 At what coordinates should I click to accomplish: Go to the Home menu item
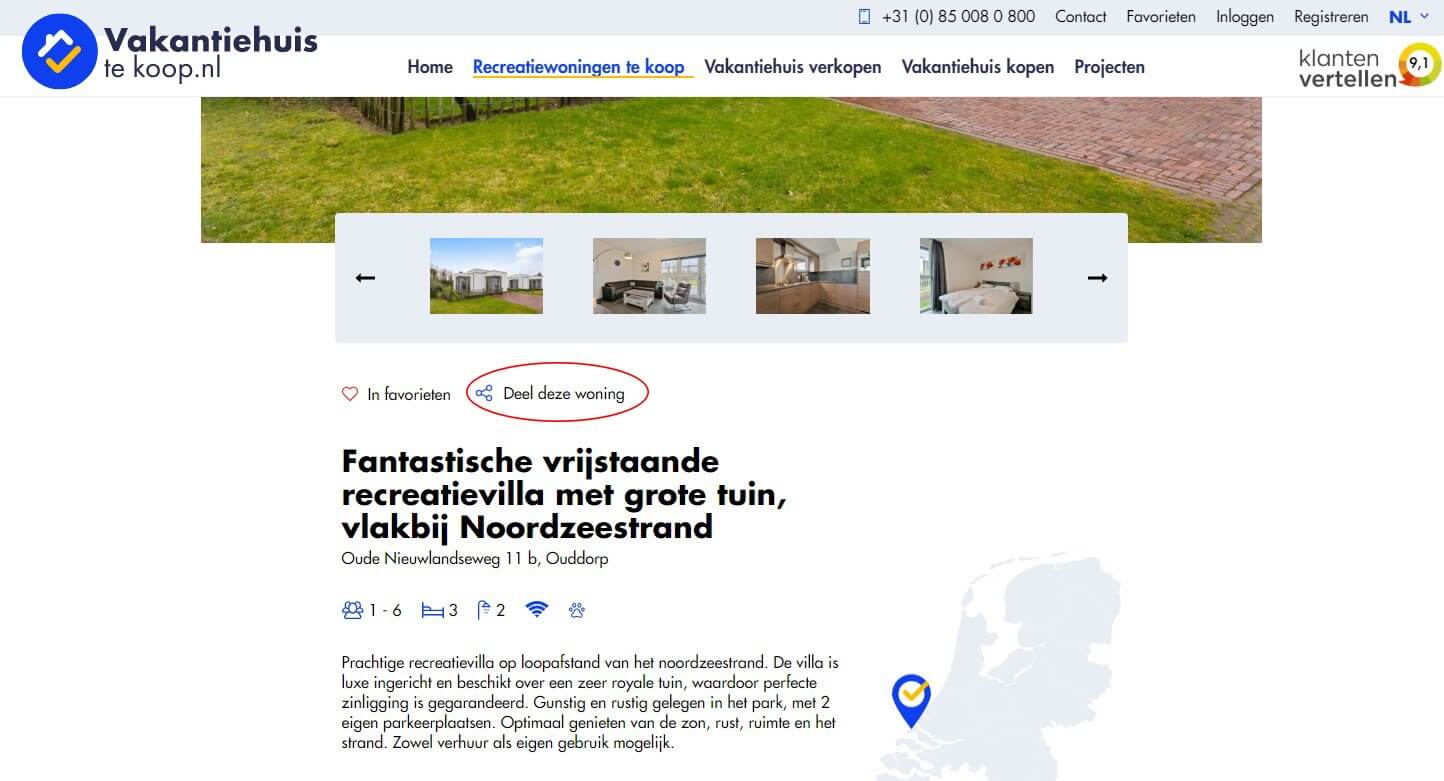click(430, 67)
